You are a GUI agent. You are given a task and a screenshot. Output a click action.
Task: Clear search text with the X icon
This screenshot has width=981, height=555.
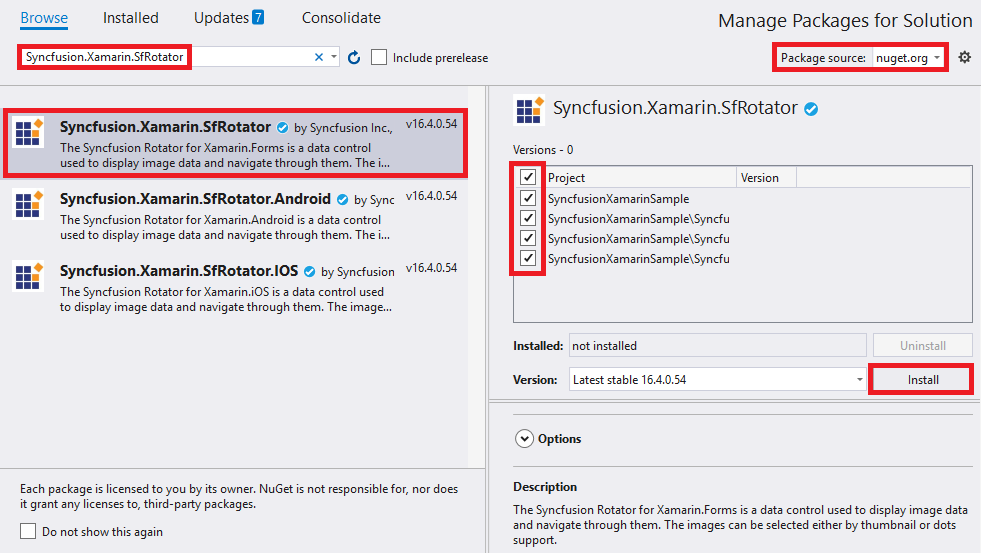tap(319, 57)
